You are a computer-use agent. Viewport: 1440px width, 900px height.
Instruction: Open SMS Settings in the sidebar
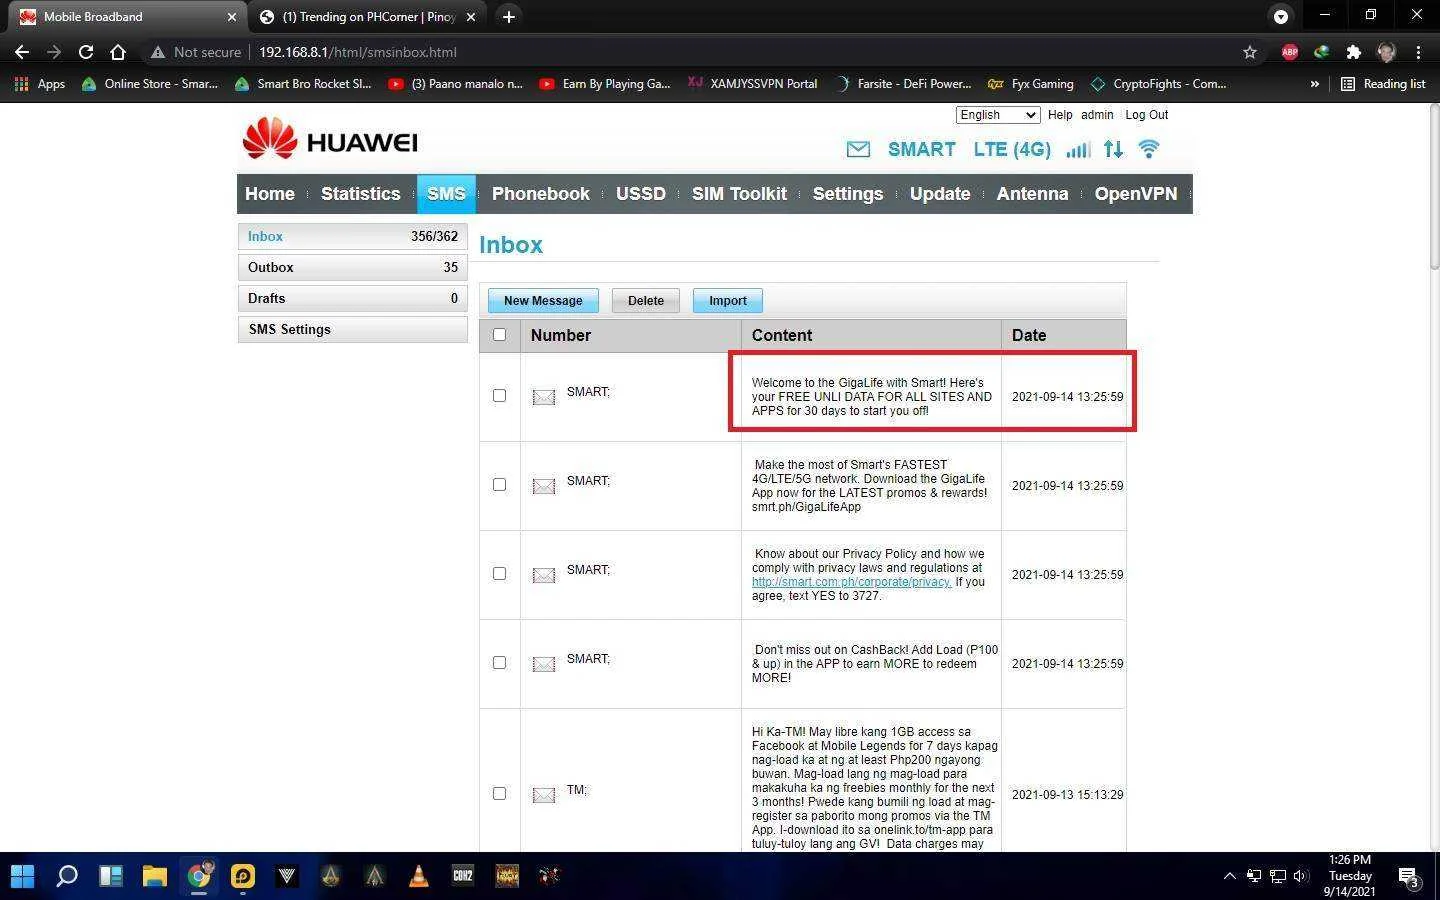[x=352, y=329]
